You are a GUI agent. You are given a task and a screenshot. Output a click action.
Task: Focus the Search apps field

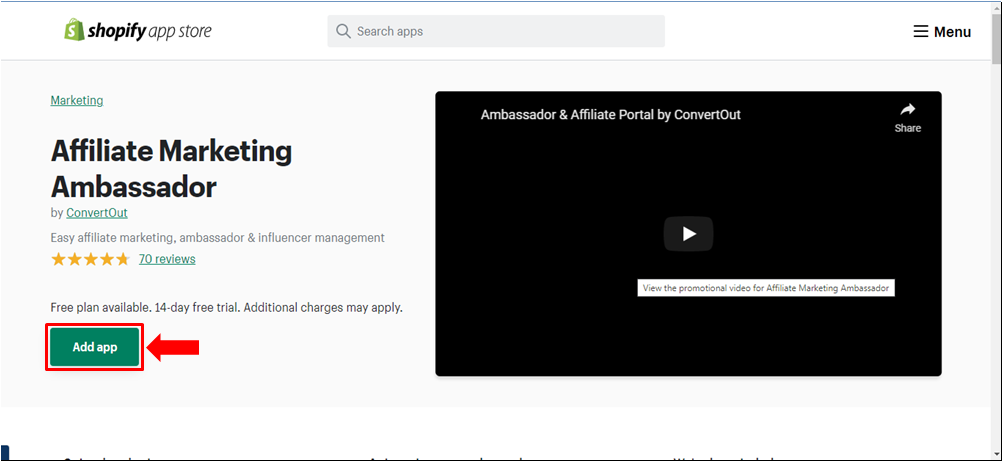[x=496, y=31]
